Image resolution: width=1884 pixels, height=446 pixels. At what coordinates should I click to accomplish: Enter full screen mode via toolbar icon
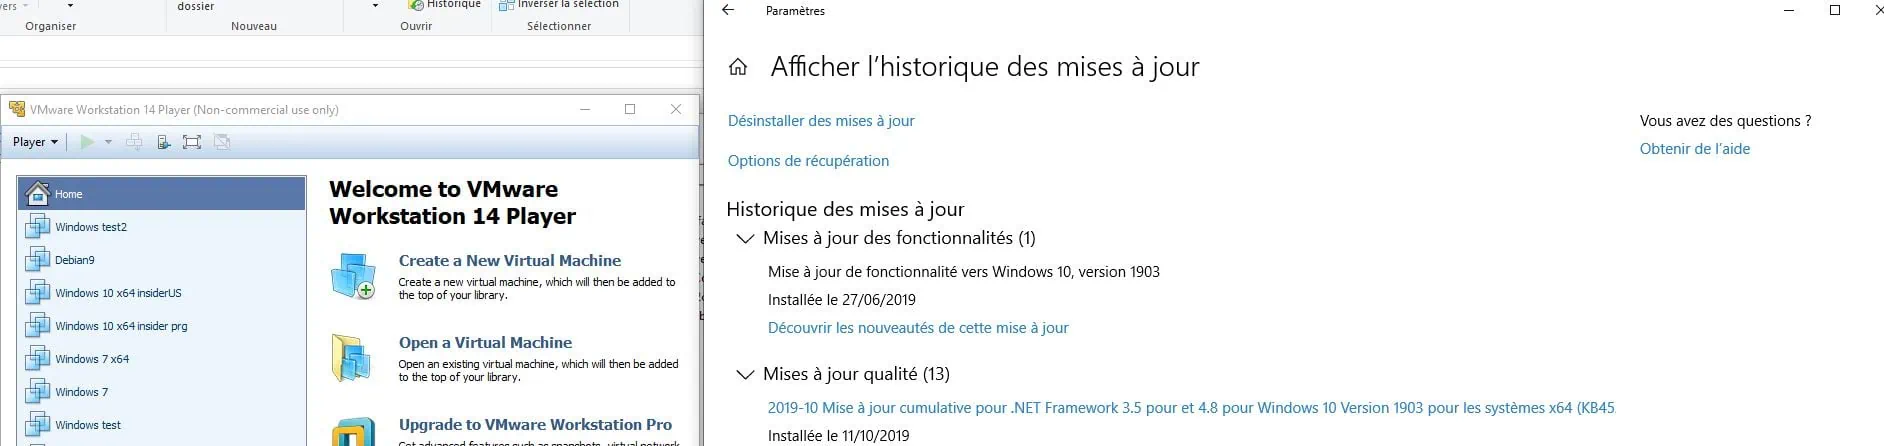pyautogui.click(x=192, y=142)
